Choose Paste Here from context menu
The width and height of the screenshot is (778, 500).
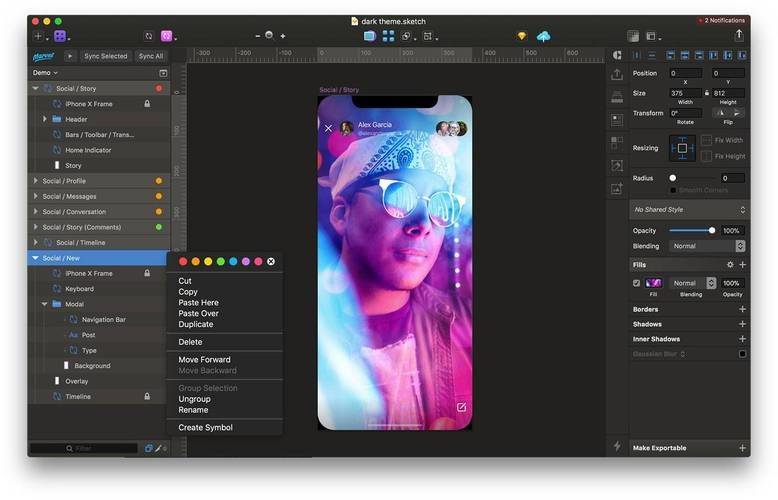[198, 303]
